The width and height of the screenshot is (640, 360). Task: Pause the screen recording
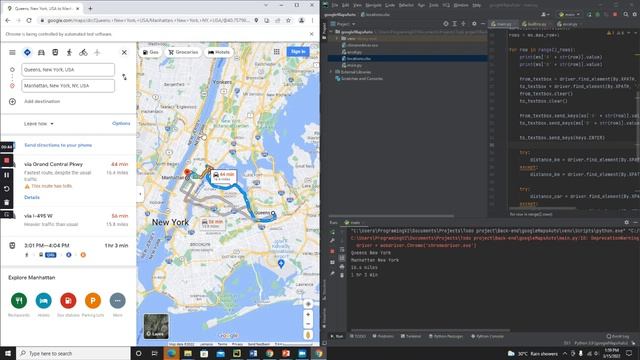click(7, 175)
